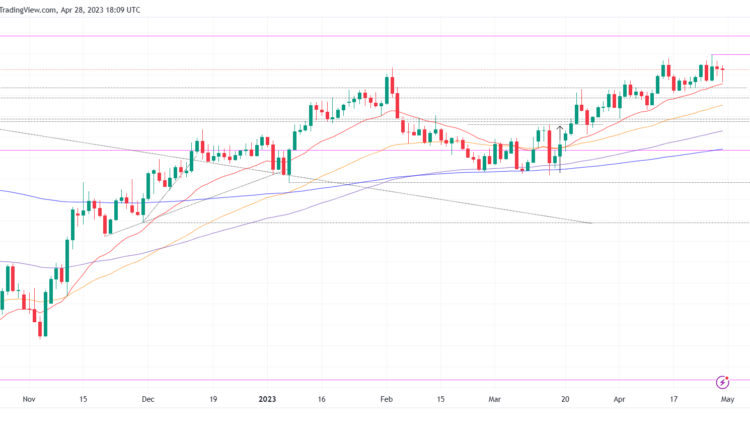Click the 17 date label before May
The height and width of the screenshot is (430, 750).
point(675,399)
